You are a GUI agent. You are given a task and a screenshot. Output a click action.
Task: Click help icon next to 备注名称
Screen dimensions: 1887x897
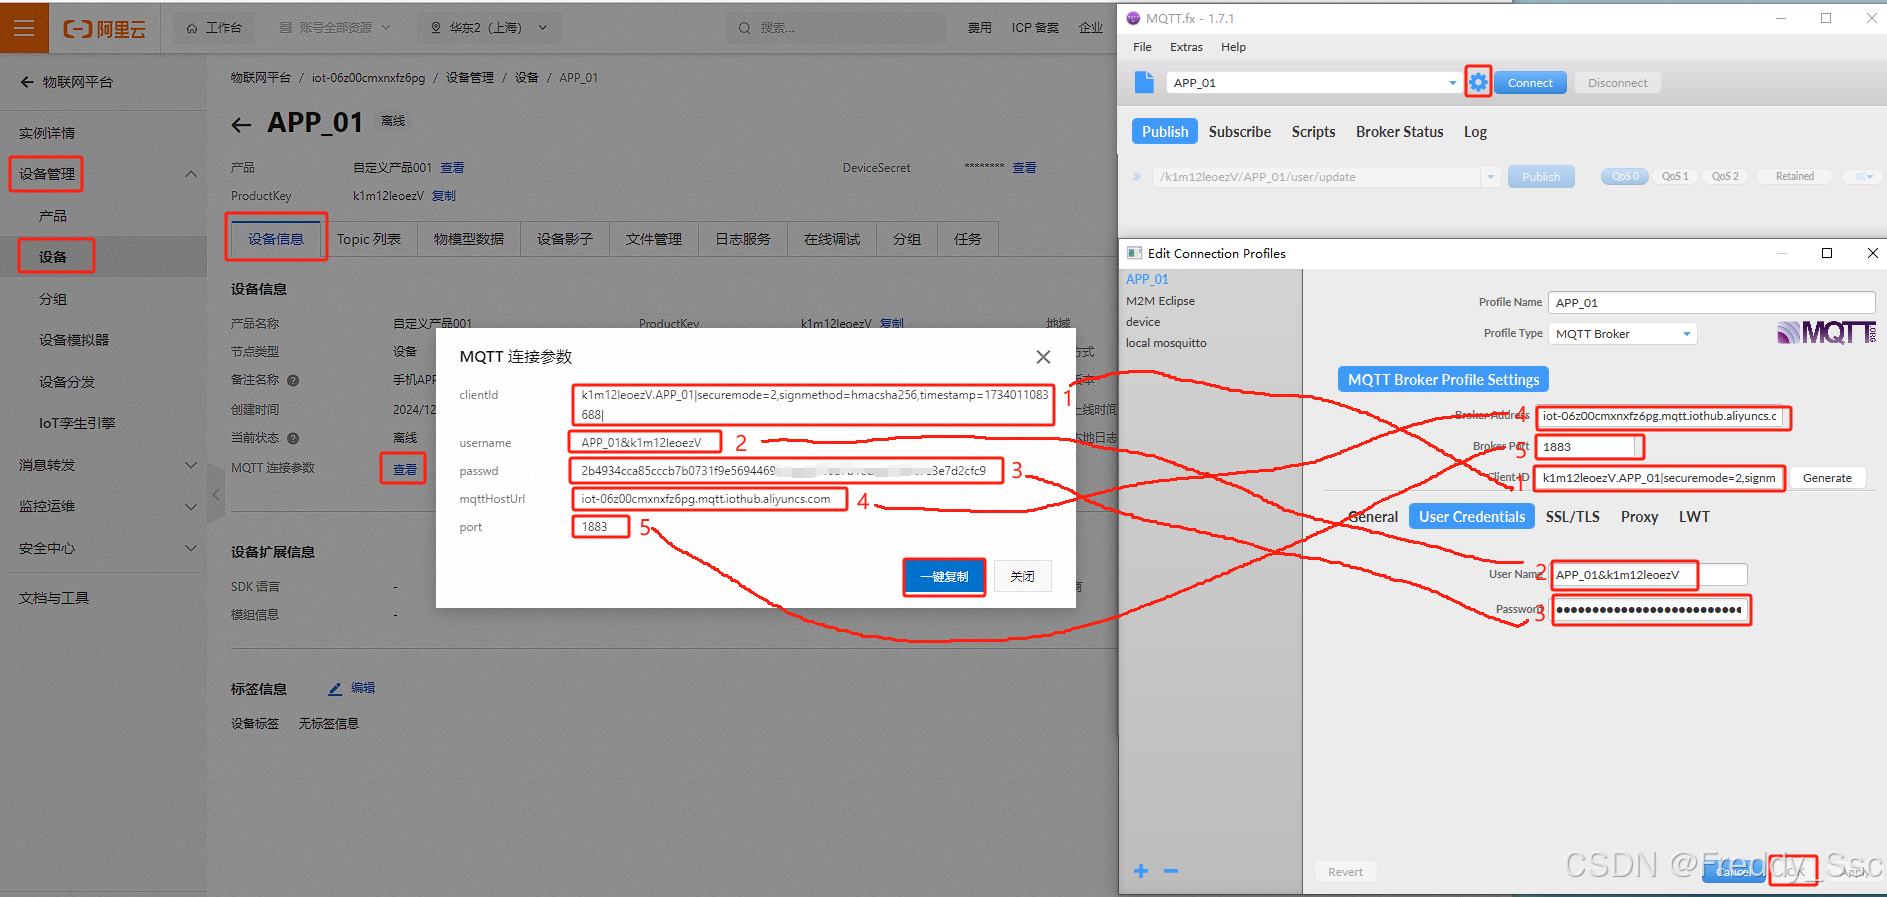point(293,380)
